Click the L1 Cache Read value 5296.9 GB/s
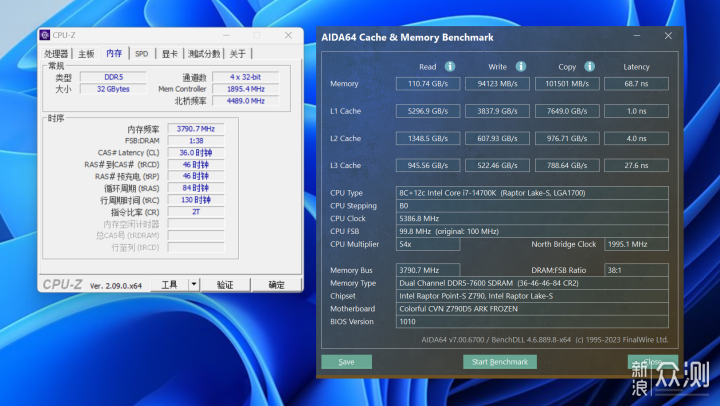Viewport: 720px width, 406px height. pos(428,111)
